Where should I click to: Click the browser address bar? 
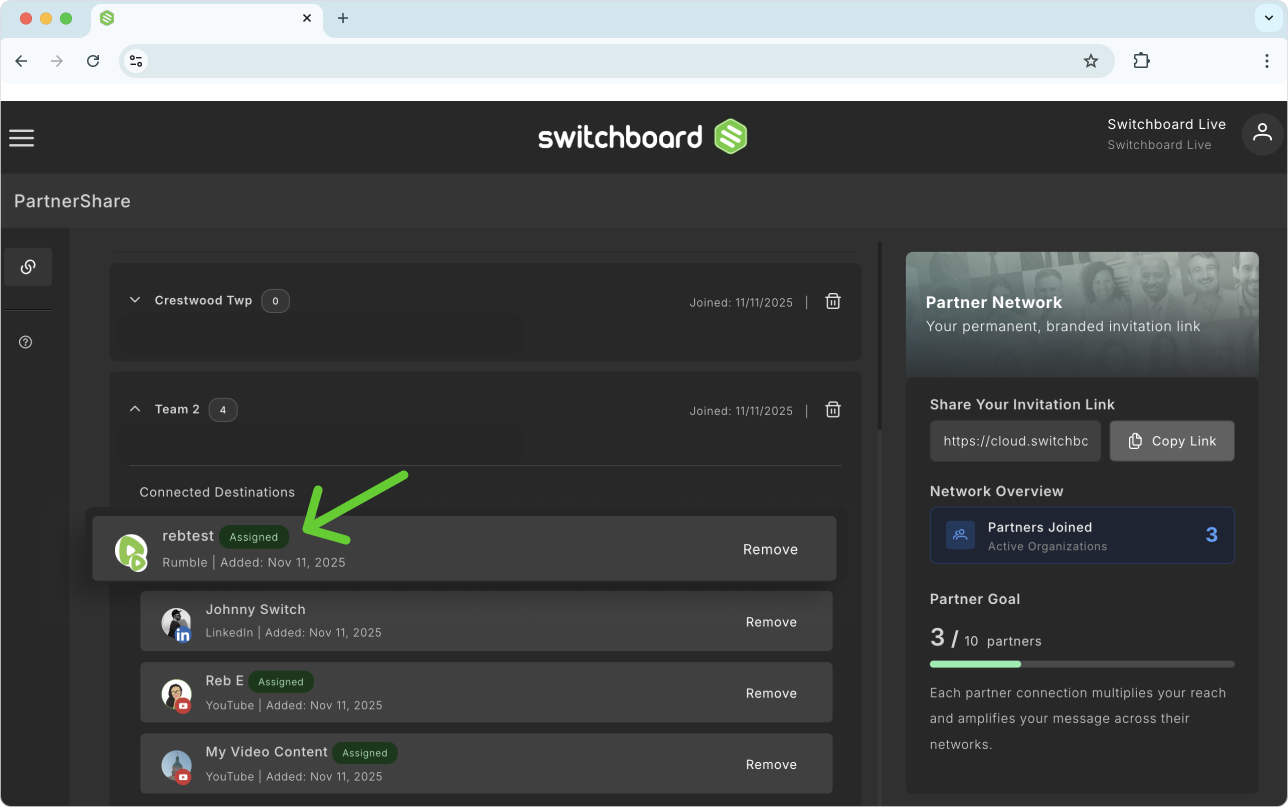[x=615, y=61]
